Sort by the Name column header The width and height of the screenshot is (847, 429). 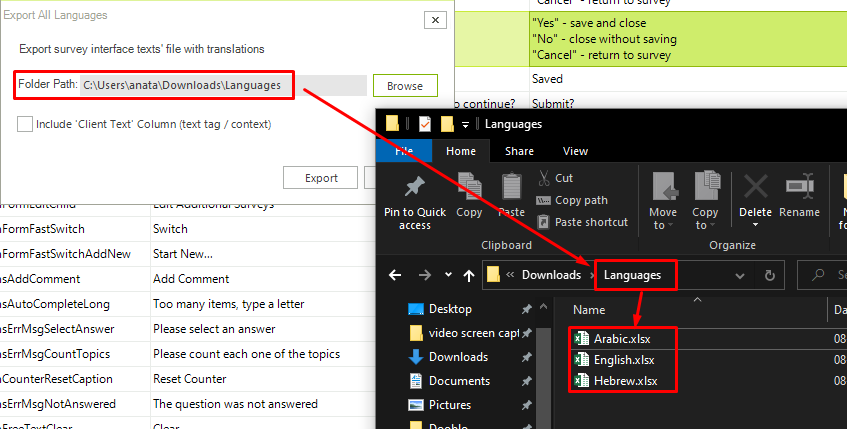pos(589,310)
